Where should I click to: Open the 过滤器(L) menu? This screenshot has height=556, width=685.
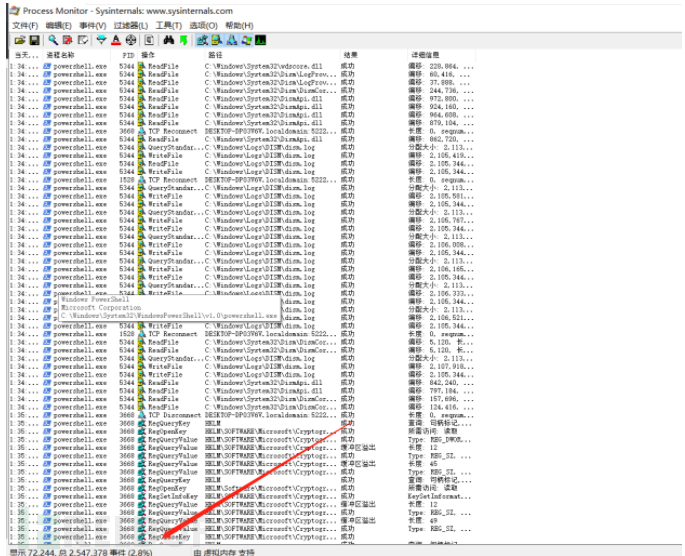(131, 25)
